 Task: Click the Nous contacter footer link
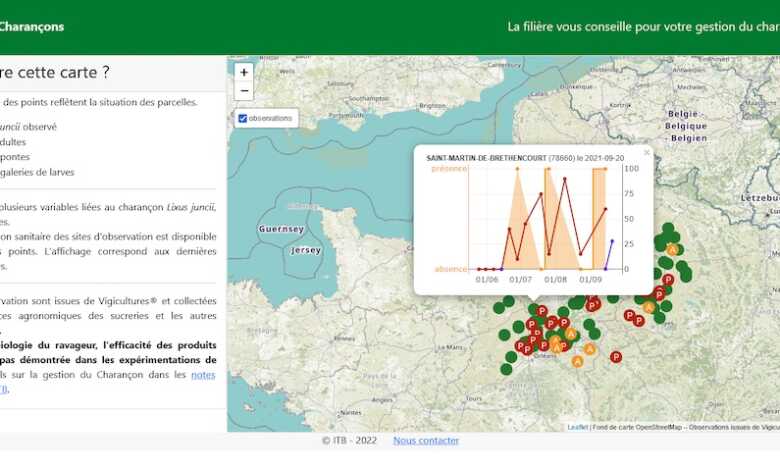(x=426, y=441)
